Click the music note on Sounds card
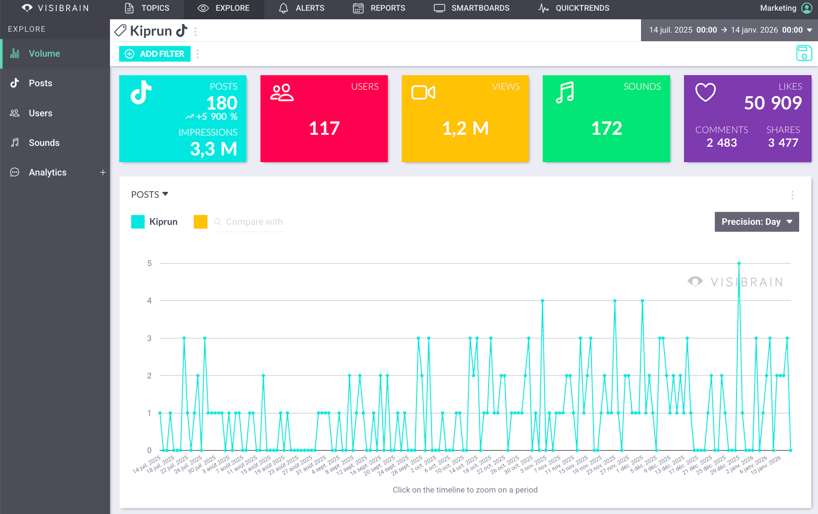This screenshot has height=514, width=818. click(x=565, y=93)
